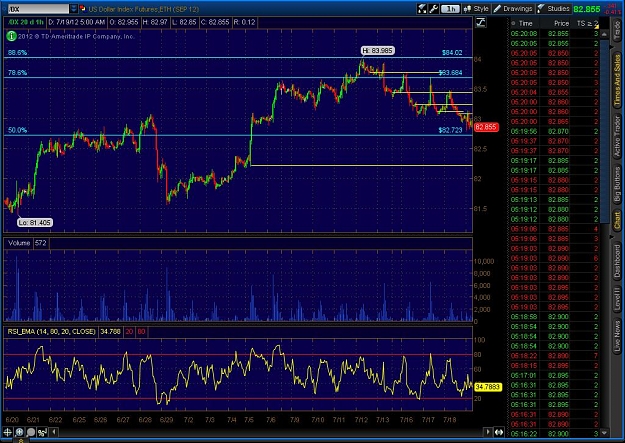Click the $84.02 Fibonacci price label
Viewport: 625px width, 443px height.
(452, 53)
